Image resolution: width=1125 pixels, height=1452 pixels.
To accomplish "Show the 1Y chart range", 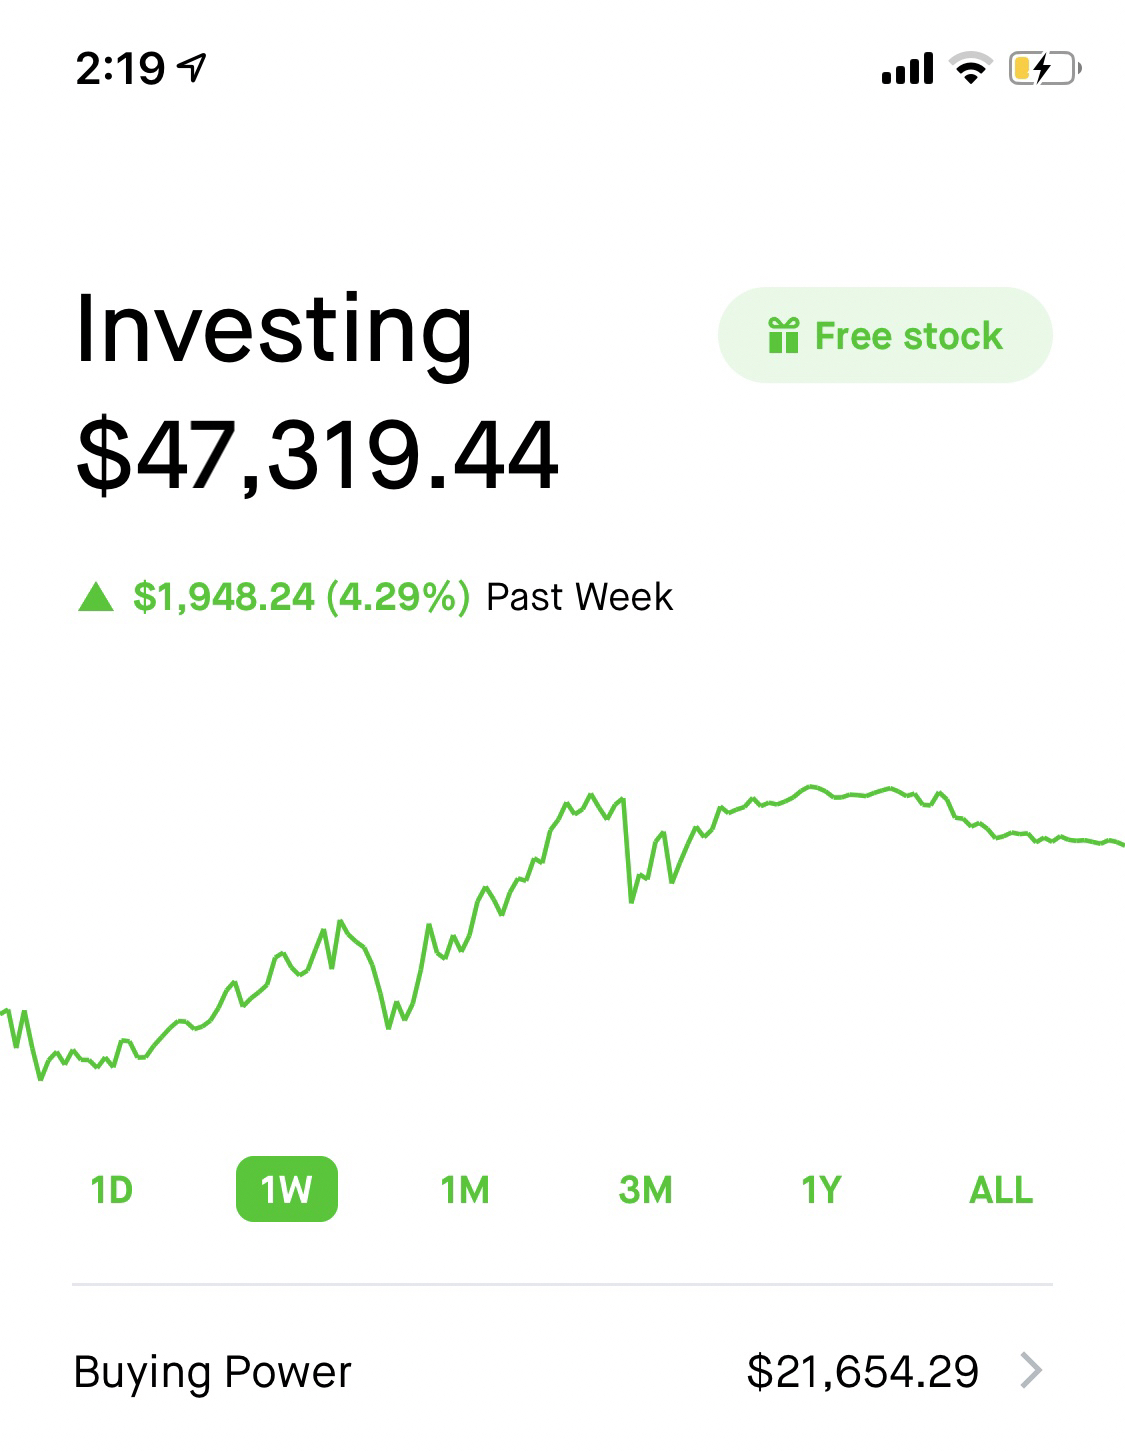I will coord(820,1190).
